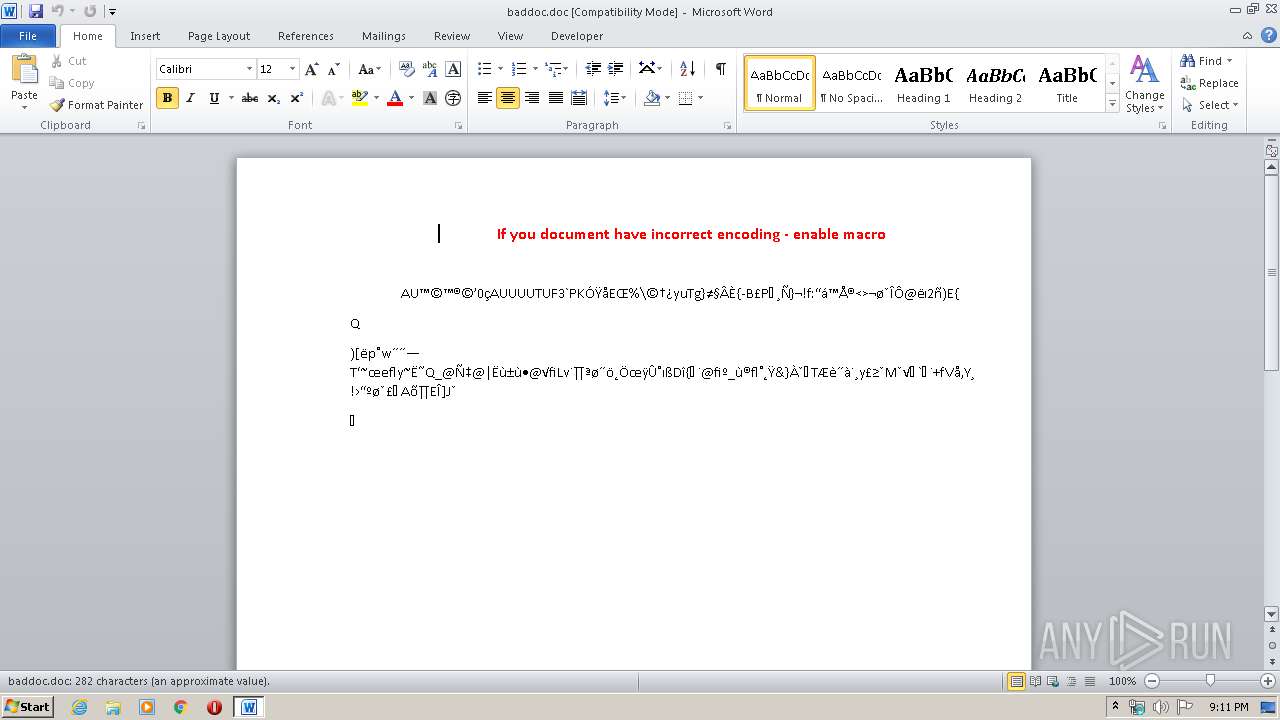
Task: Click Clear Formatting icon
Action: (407, 69)
